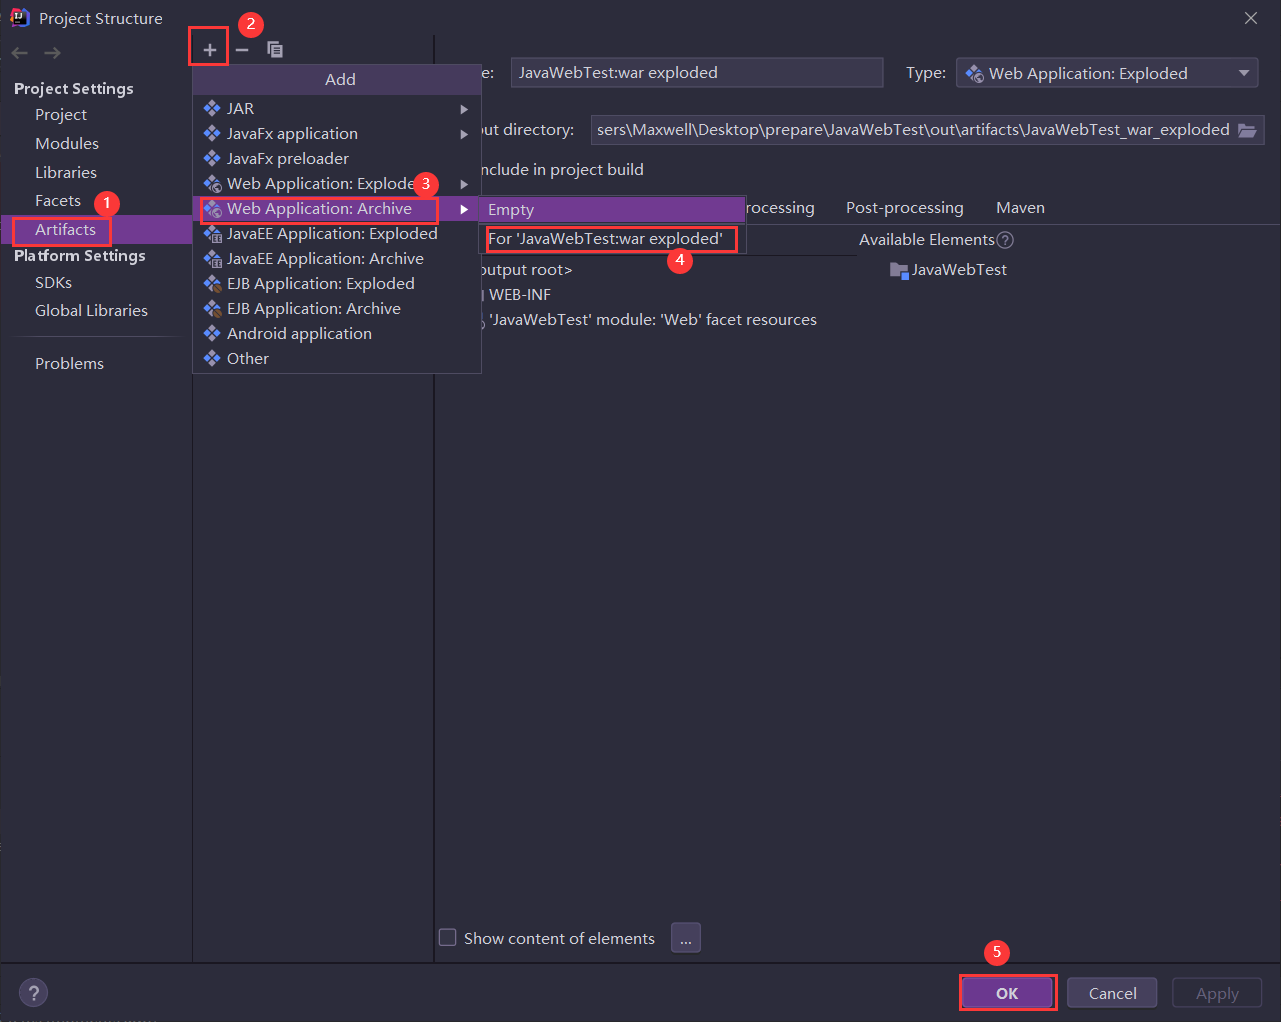The image size is (1281, 1022).
Task: Click the Available Elements help icon
Action: tap(1005, 240)
